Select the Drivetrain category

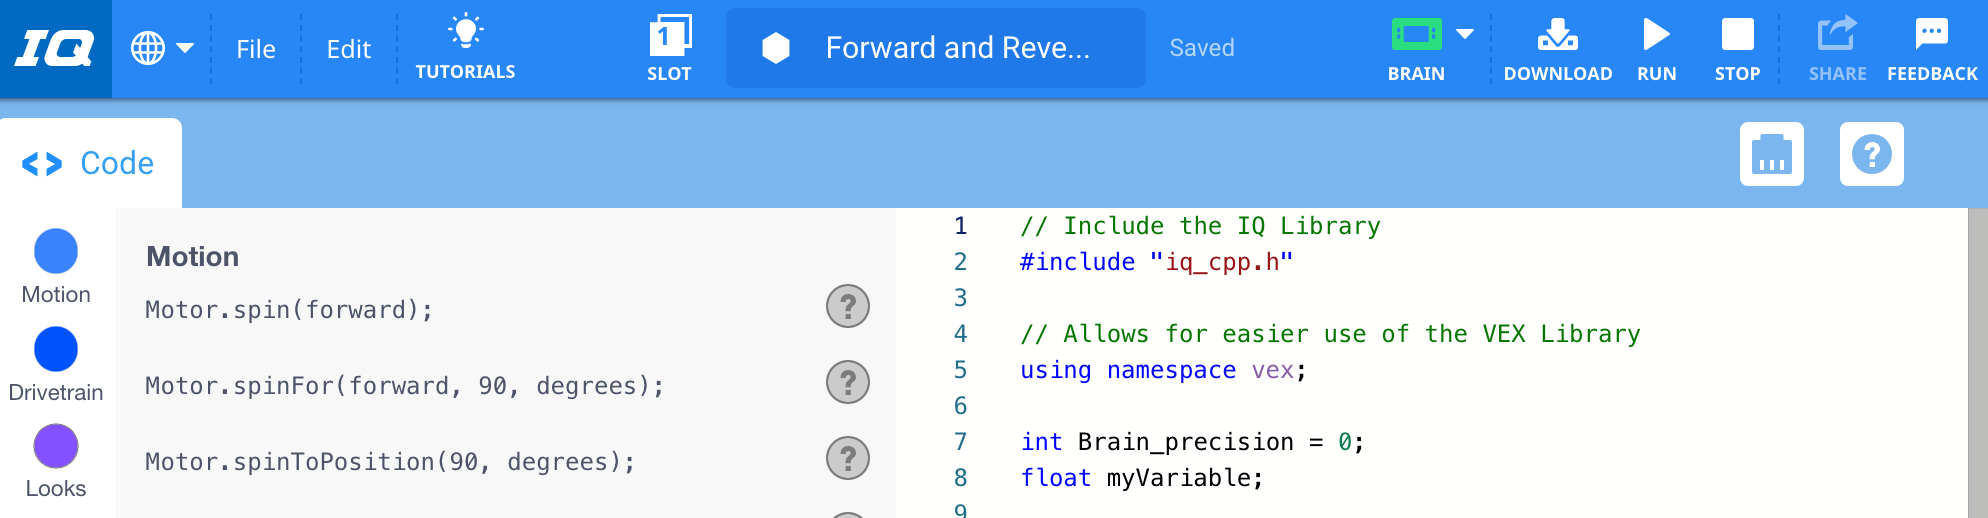point(56,349)
